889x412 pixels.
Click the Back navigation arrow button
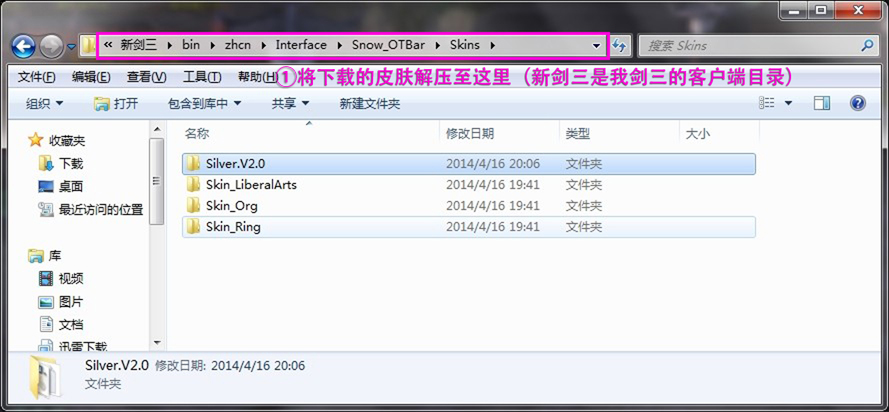pyautogui.click(x=23, y=46)
